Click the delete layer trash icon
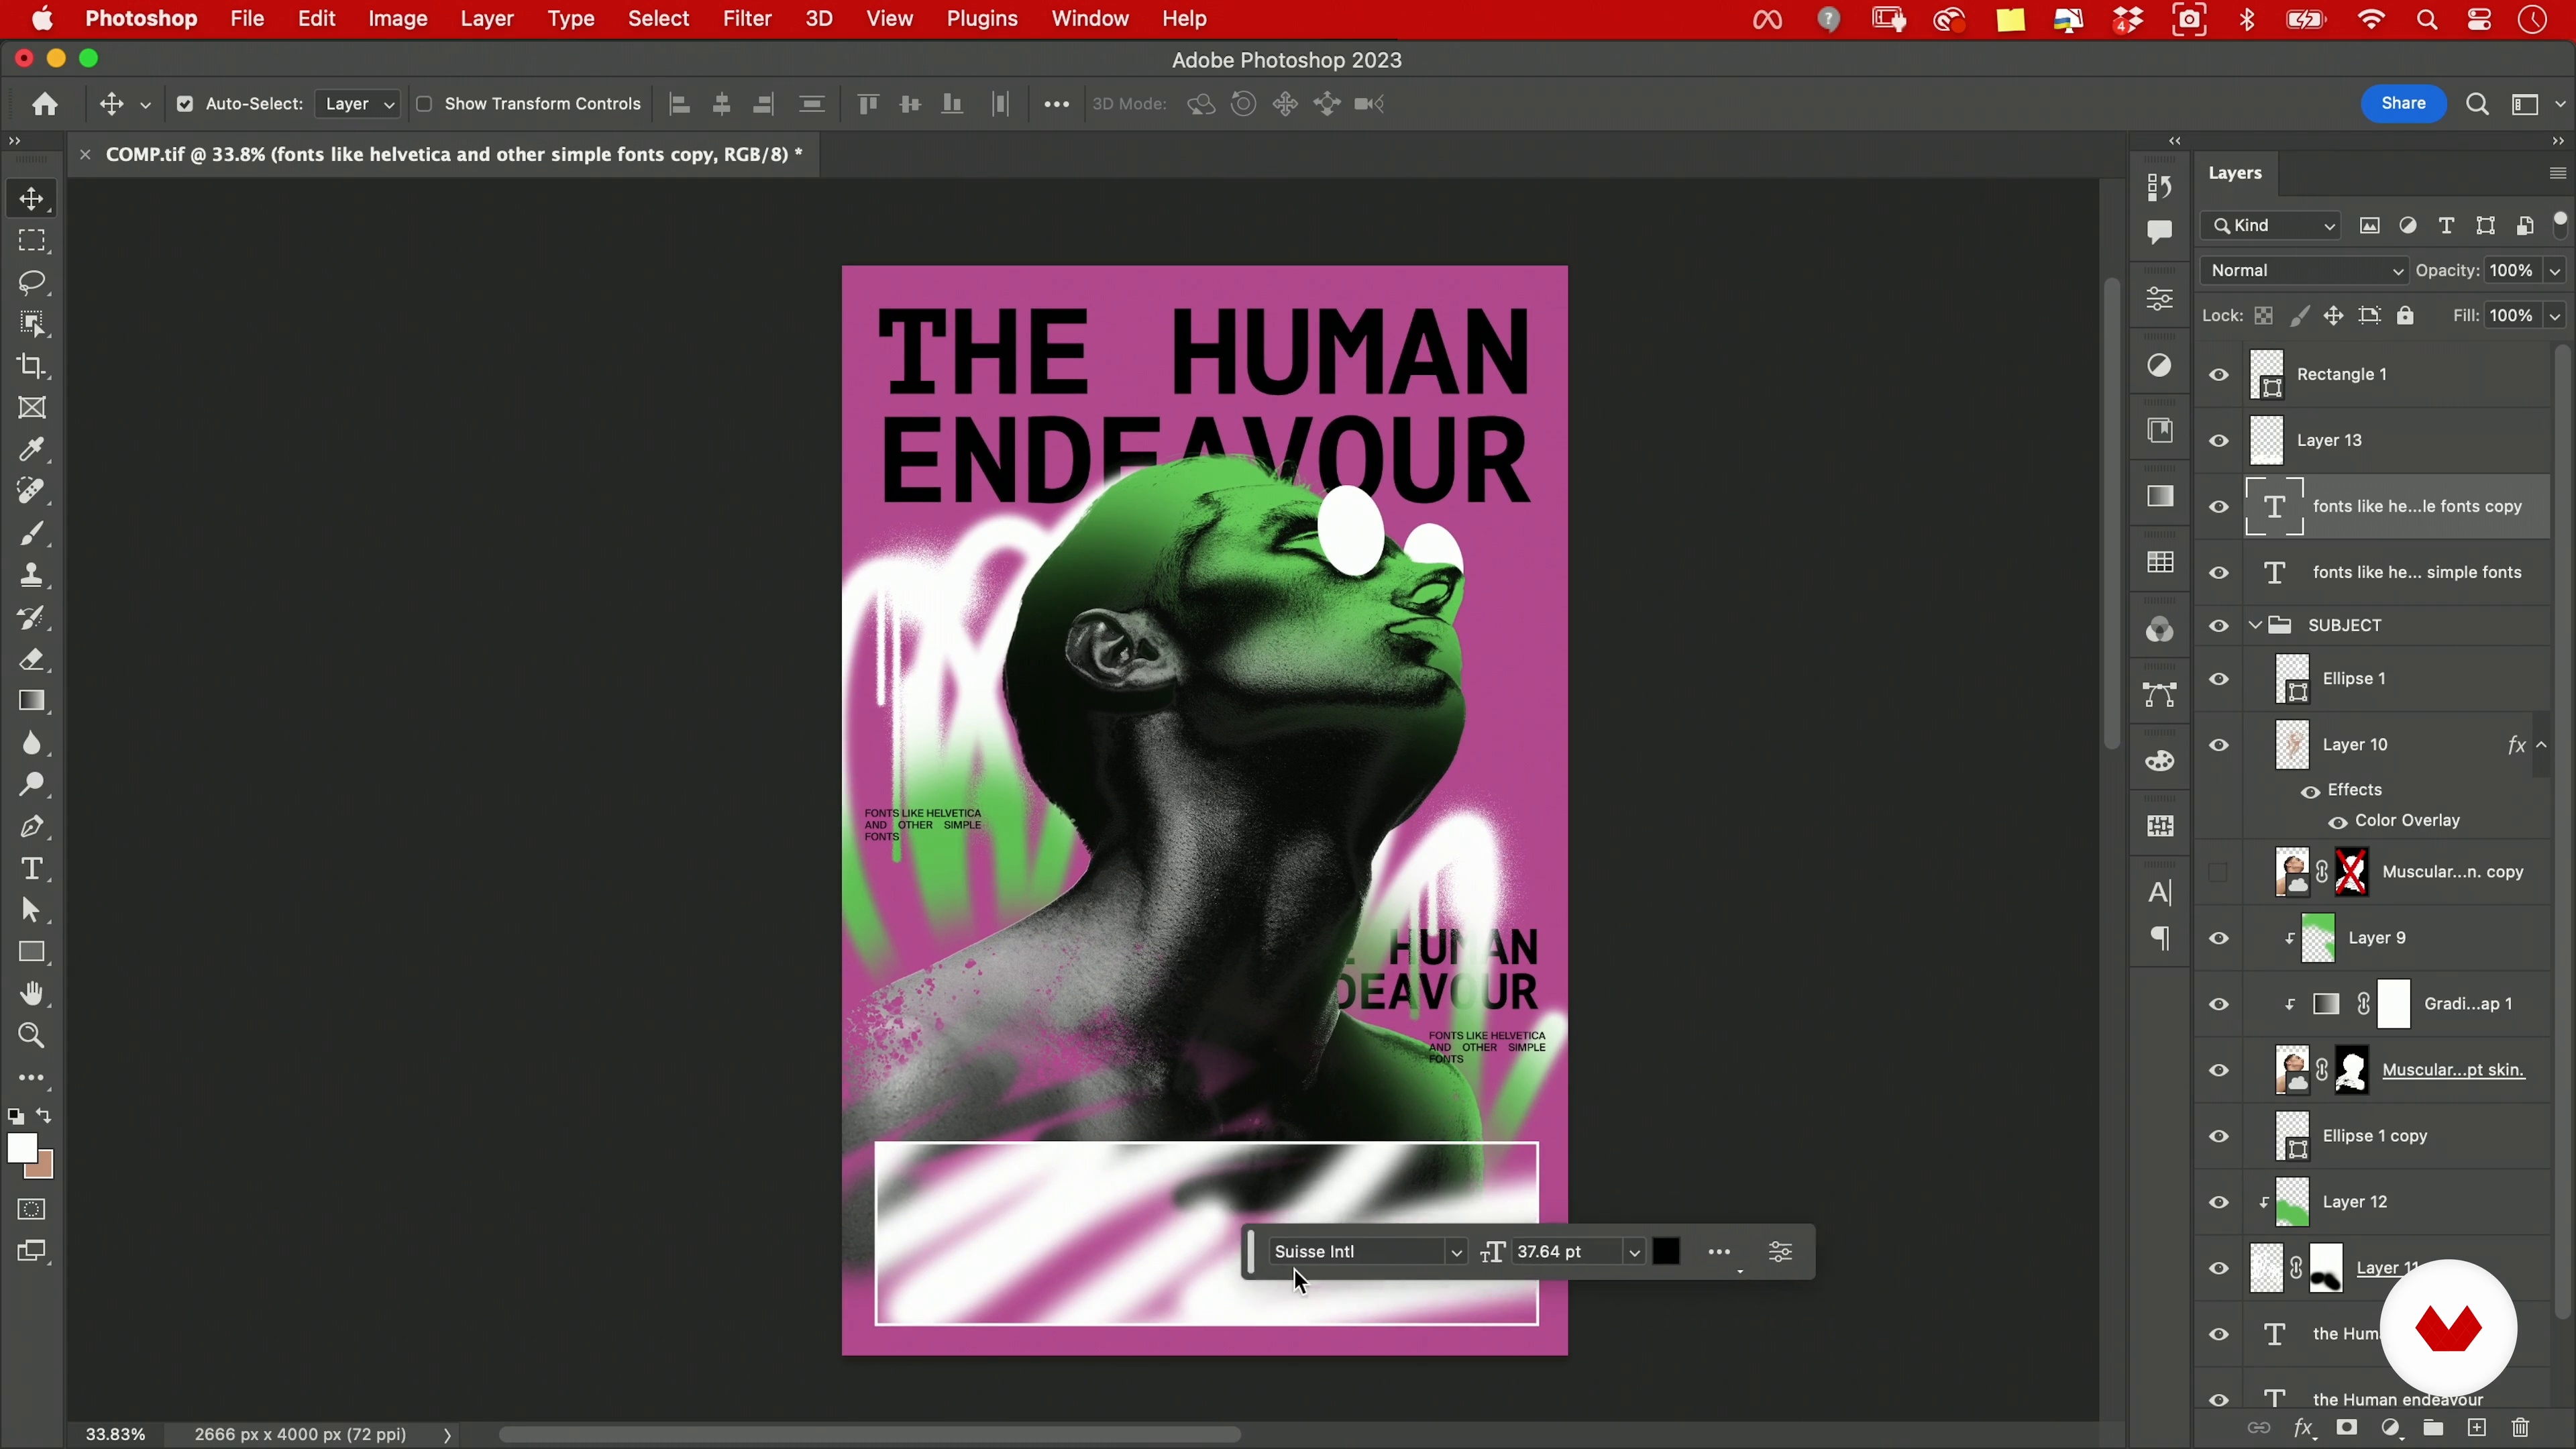Screen dimensions: 2576x1449 click(2520, 1428)
